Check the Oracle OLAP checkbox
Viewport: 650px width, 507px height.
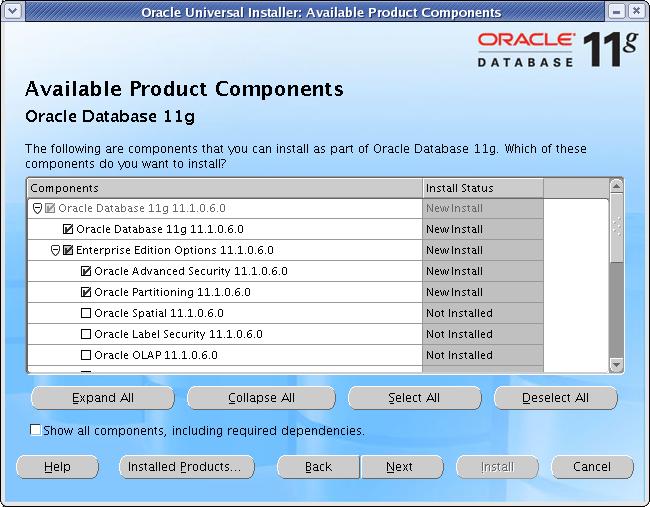tap(86, 355)
